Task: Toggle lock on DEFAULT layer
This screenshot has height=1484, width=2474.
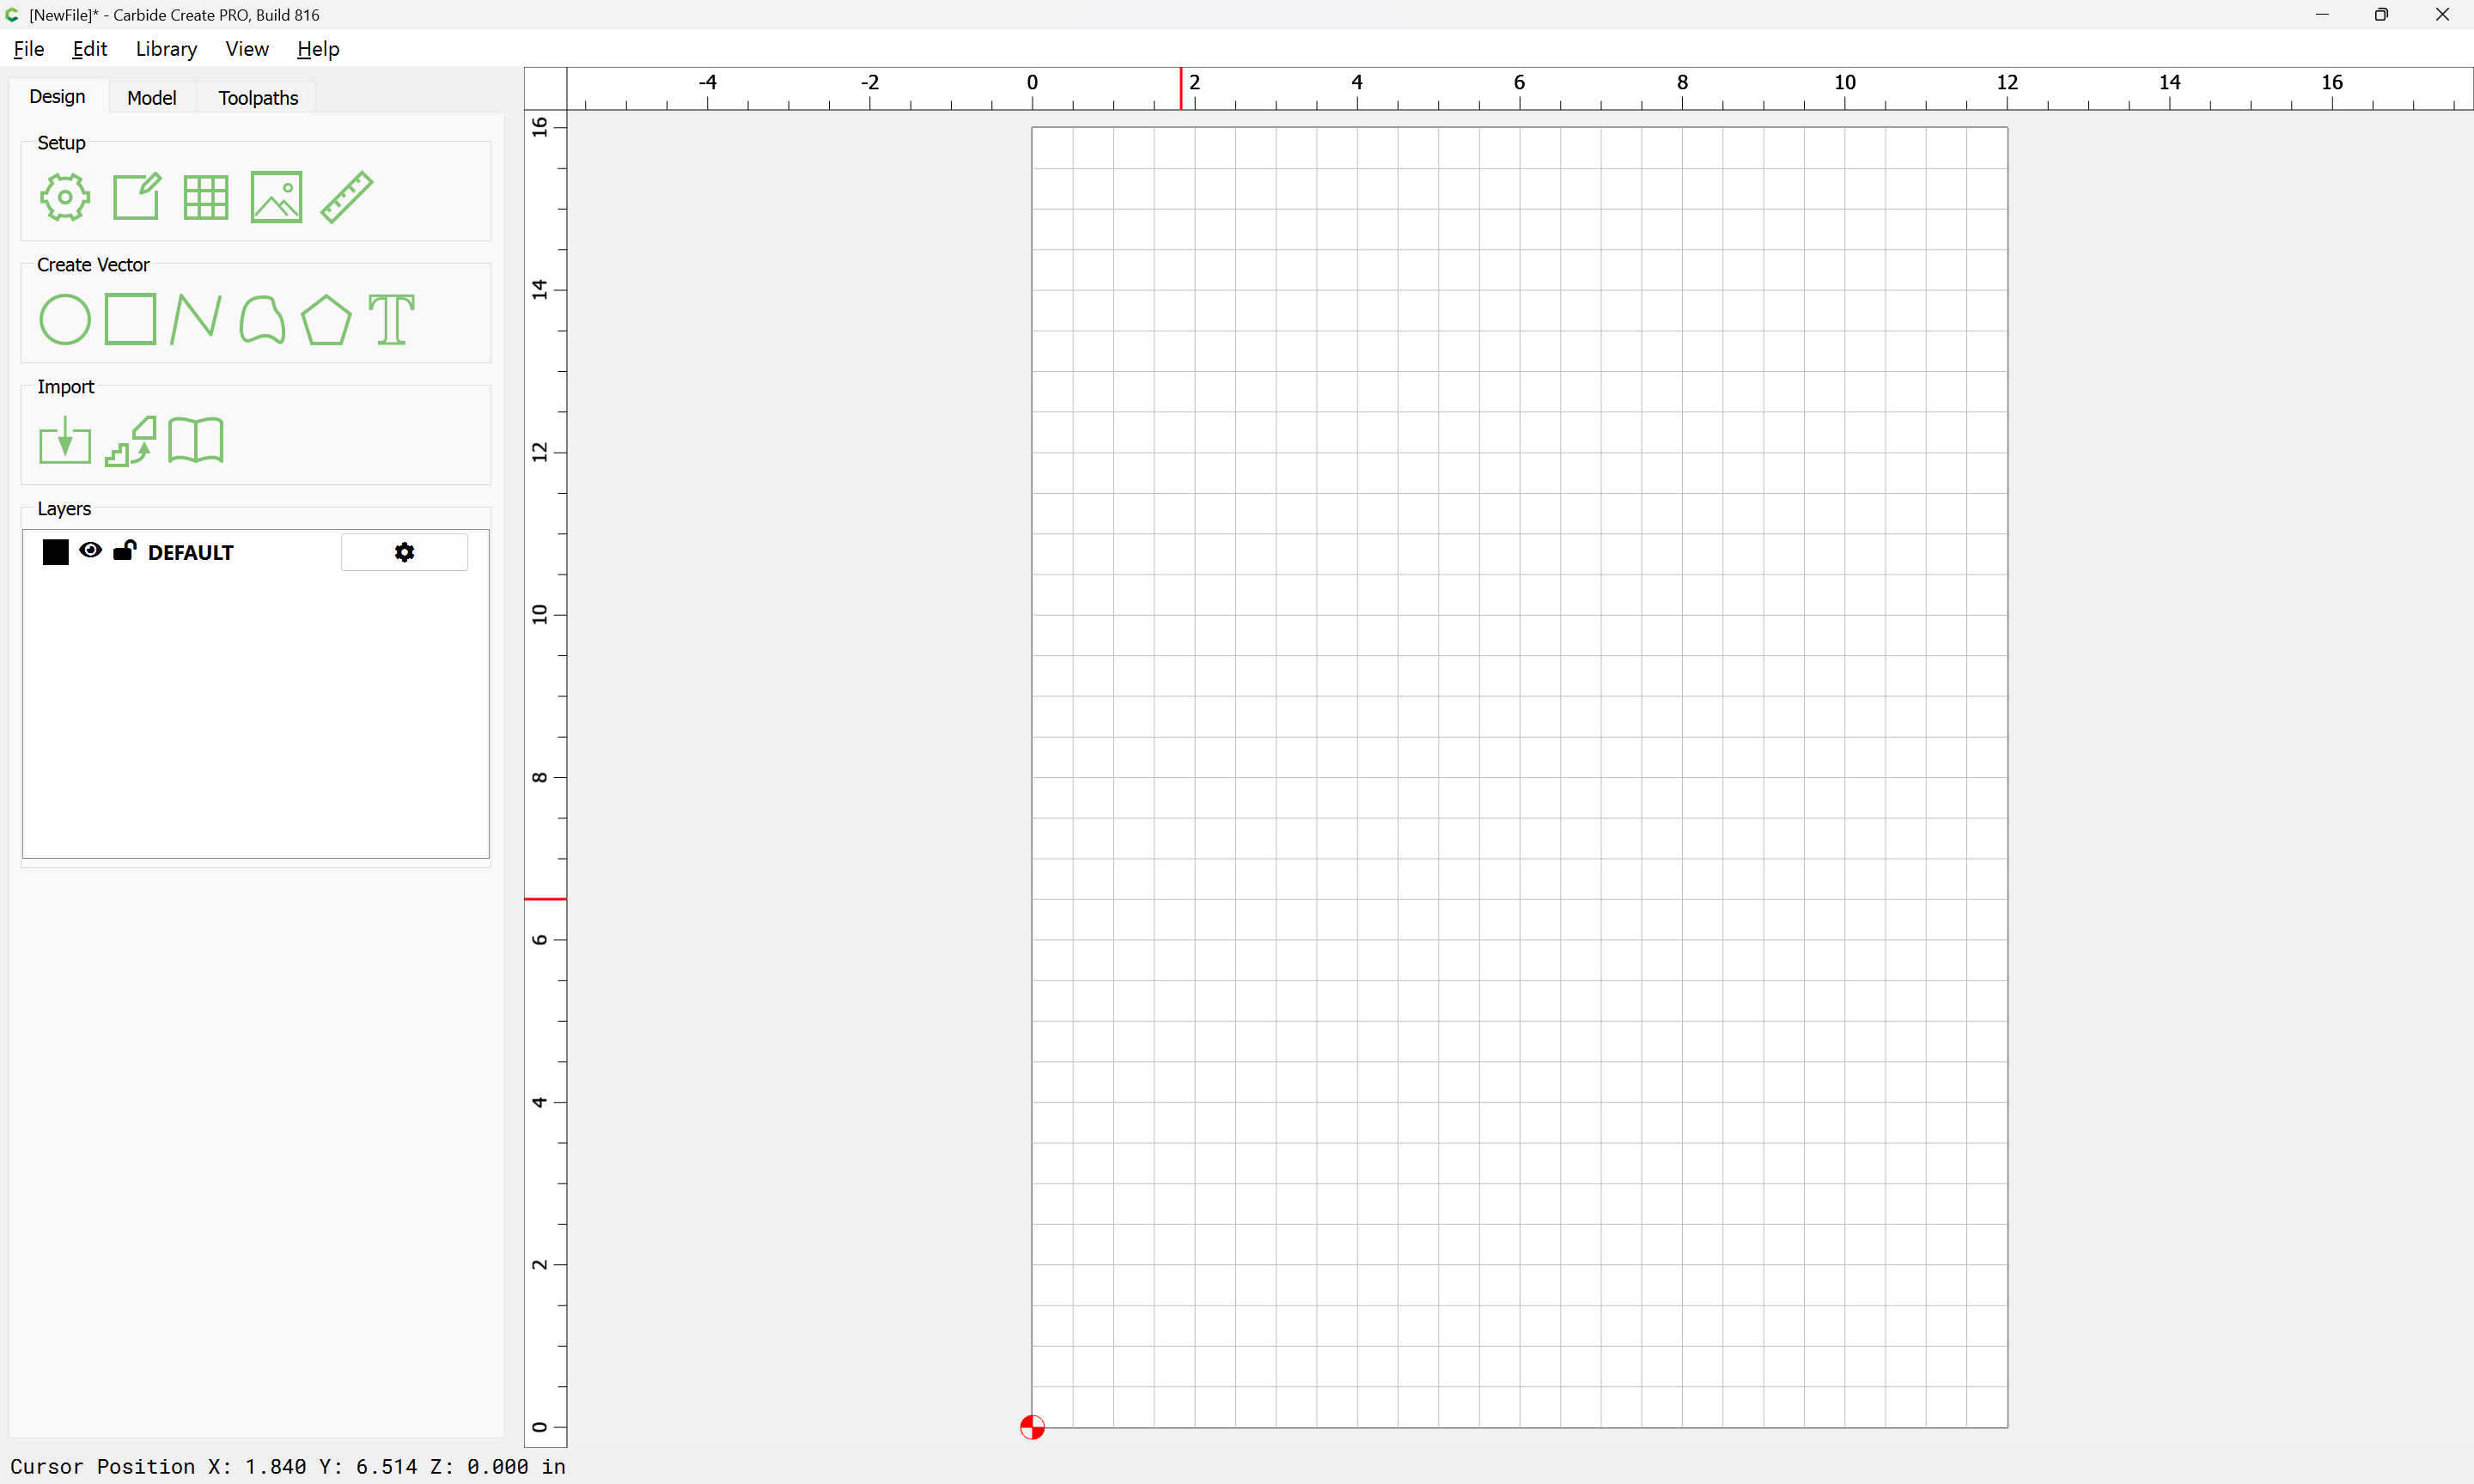Action: [x=124, y=550]
